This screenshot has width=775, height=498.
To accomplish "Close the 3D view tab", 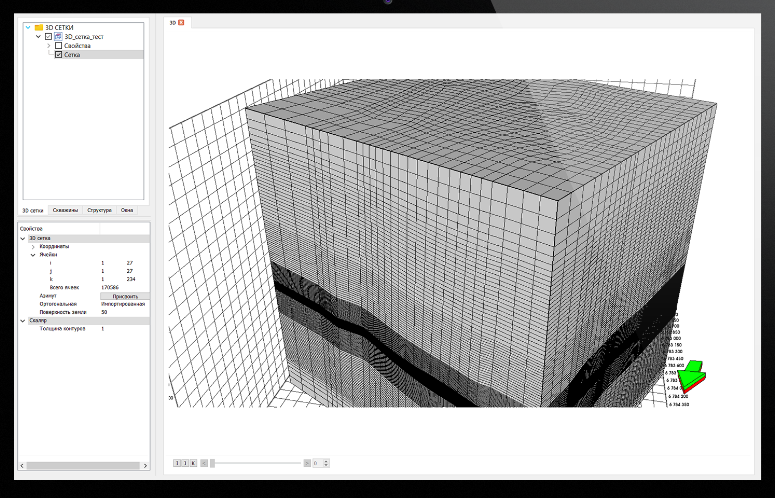I will coord(181,22).
